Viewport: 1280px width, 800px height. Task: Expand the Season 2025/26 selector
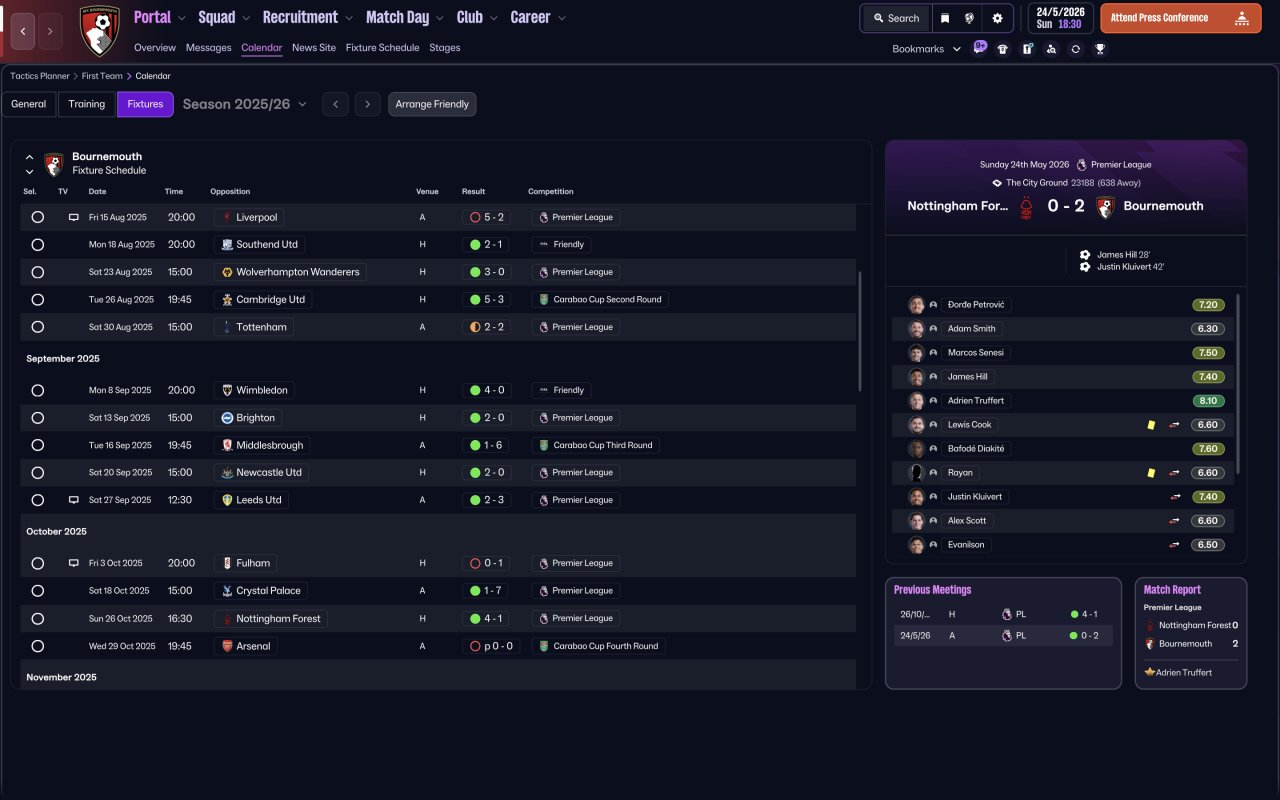coord(245,104)
